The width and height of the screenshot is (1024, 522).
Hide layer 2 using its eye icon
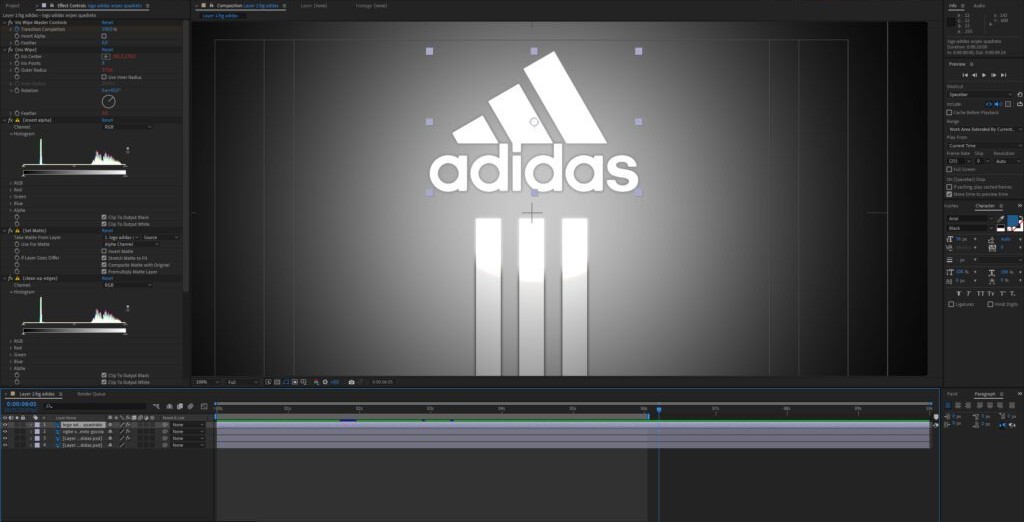5,432
